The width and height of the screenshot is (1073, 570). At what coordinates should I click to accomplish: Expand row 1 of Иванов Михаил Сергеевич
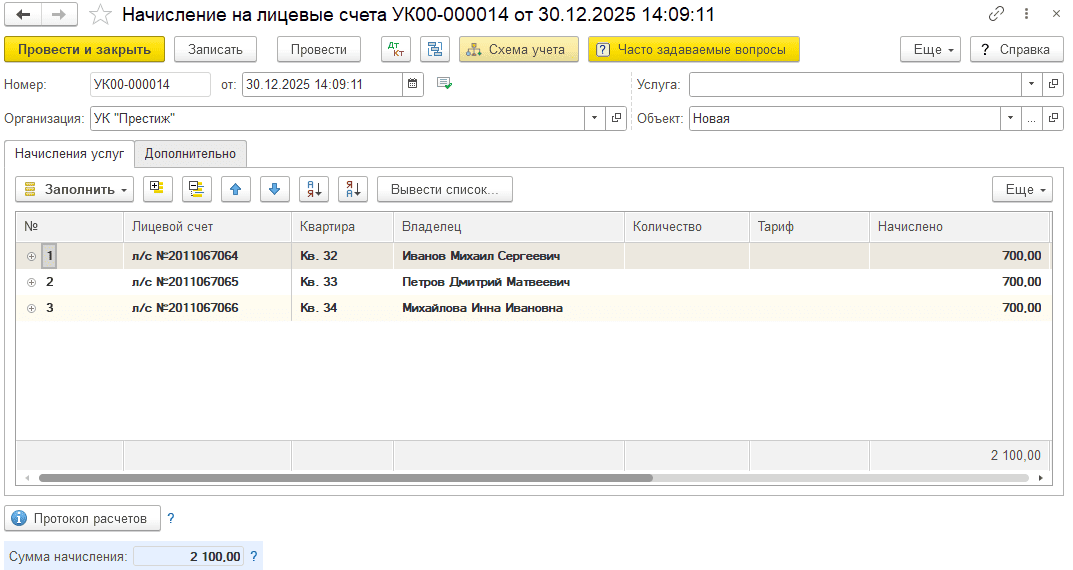pos(31,256)
